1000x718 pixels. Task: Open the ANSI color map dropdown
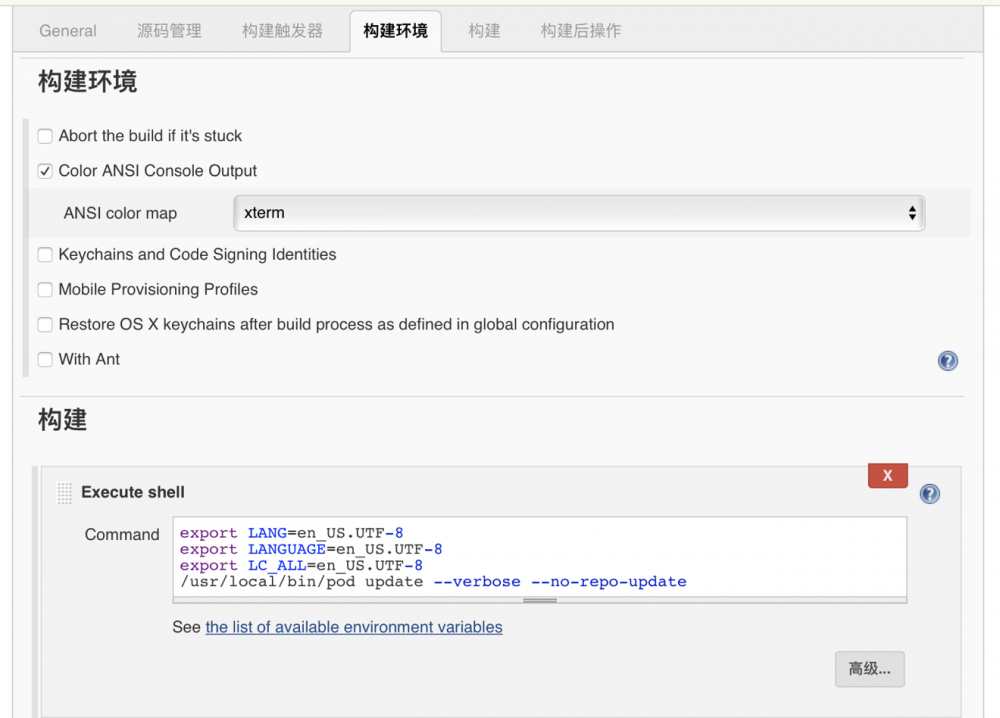[580, 213]
